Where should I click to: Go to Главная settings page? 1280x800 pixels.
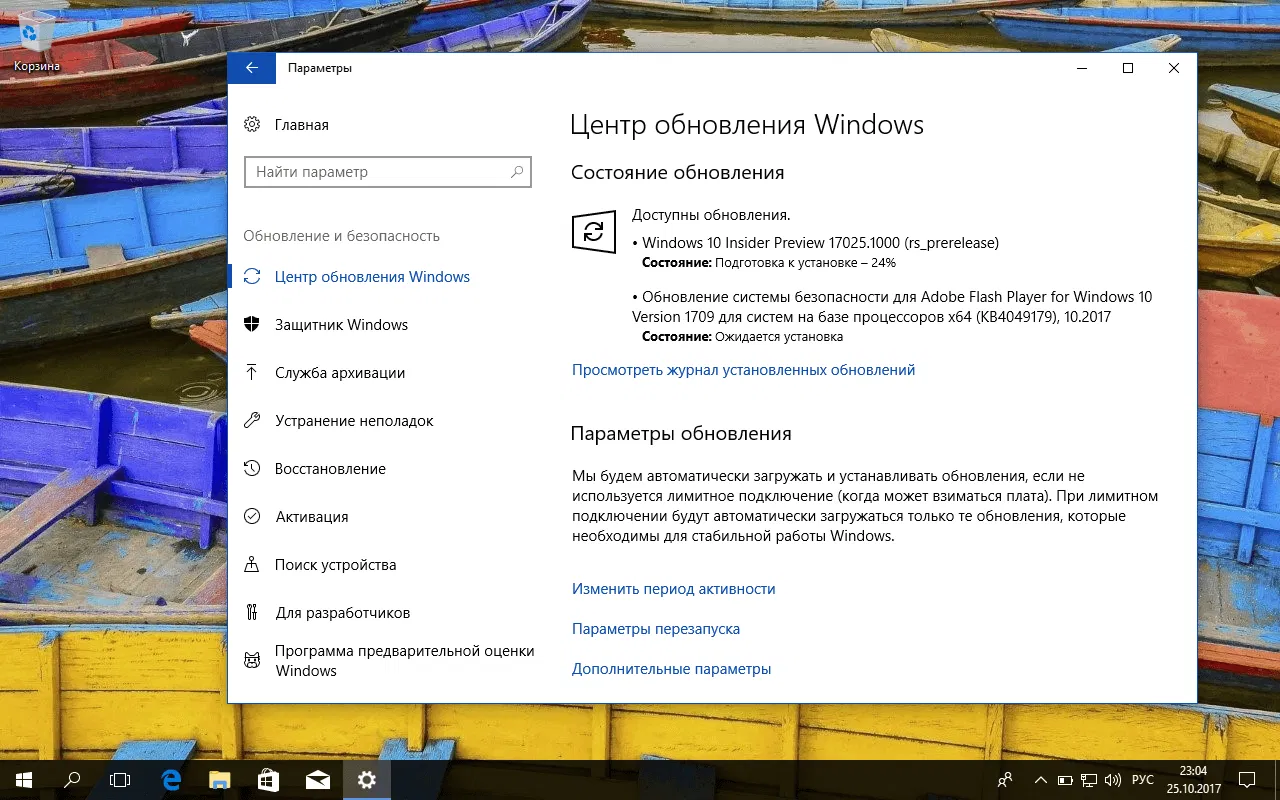[x=300, y=124]
